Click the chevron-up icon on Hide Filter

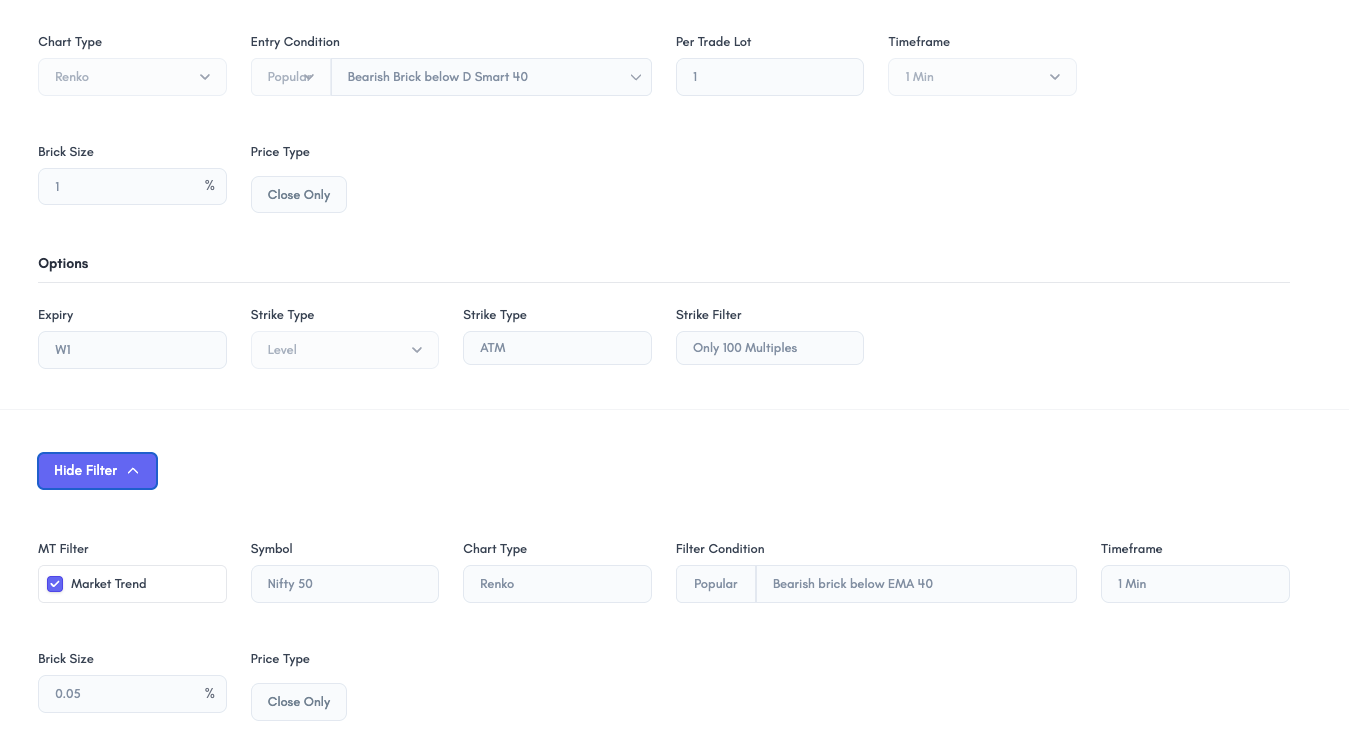pos(133,471)
